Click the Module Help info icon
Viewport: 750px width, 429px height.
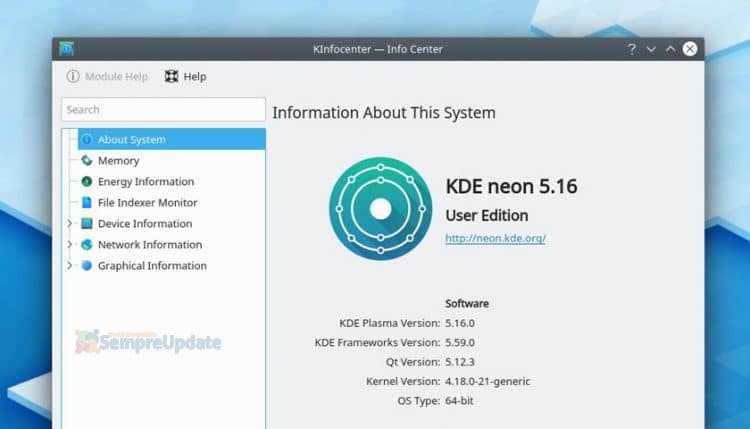(73, 77)
